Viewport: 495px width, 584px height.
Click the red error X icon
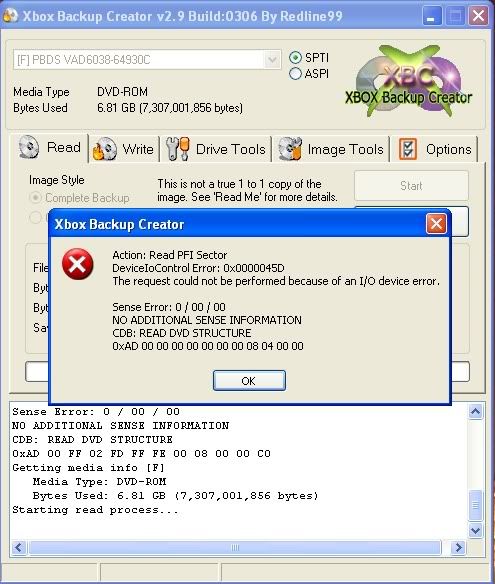pos(77,264)
